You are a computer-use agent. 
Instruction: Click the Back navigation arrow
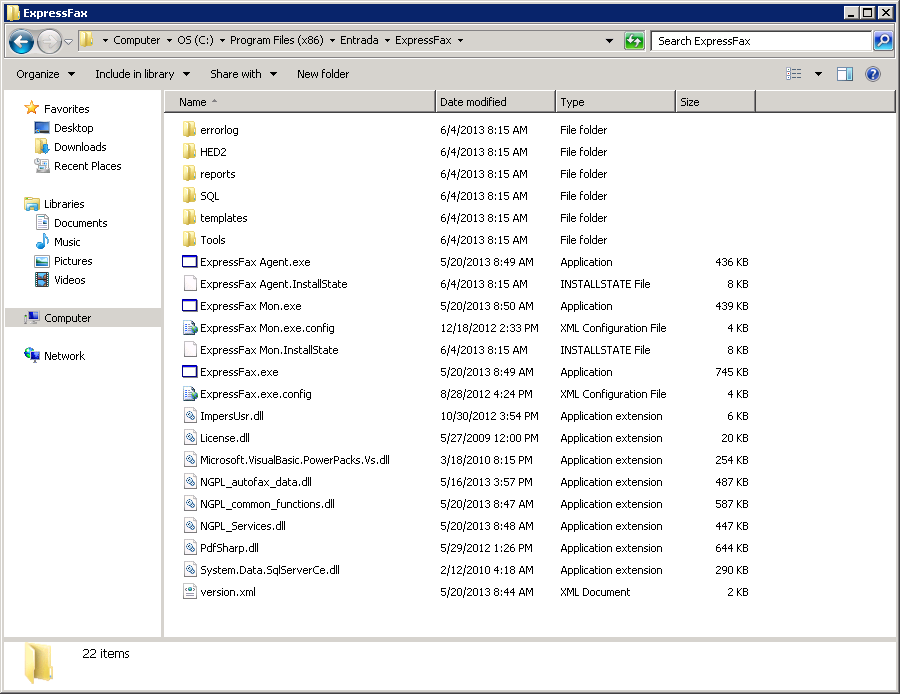pos(22,41)
